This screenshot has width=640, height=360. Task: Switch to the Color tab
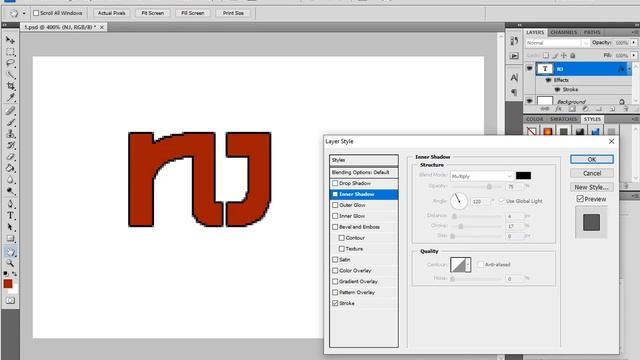pyautogui.click(x=534, y=119)
